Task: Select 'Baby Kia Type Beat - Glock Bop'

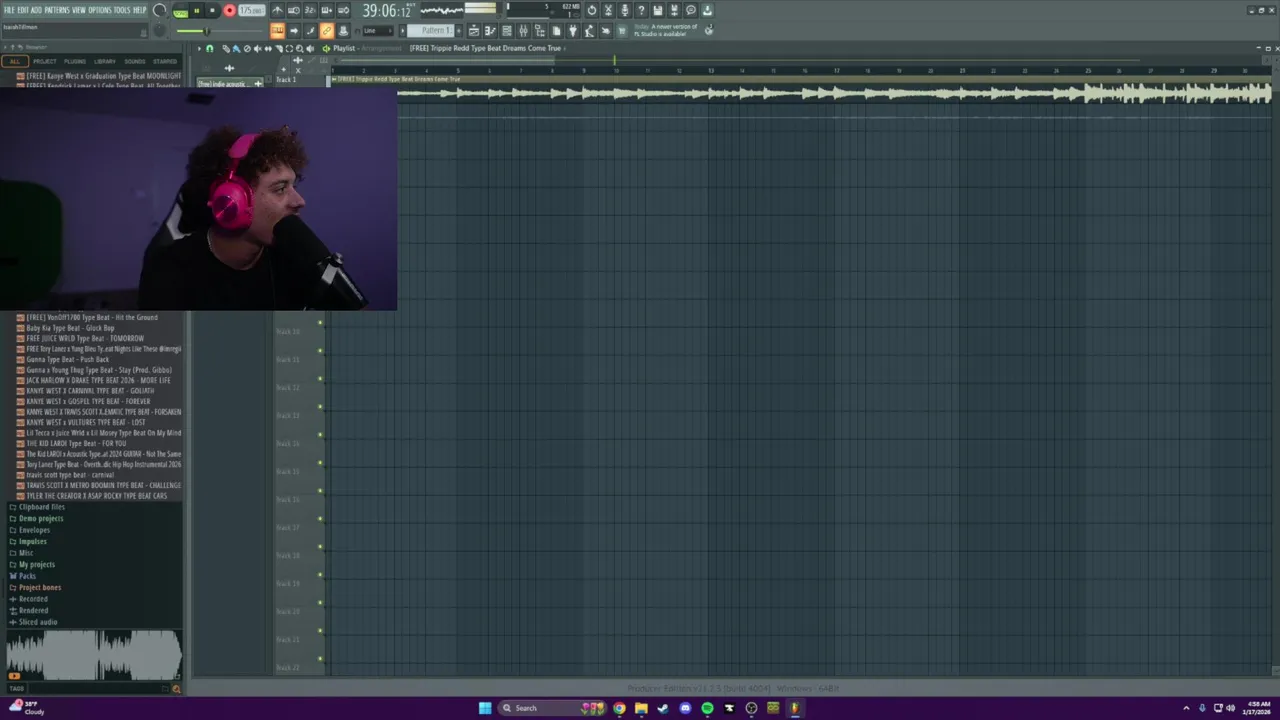Action: [x=70, y=328]
